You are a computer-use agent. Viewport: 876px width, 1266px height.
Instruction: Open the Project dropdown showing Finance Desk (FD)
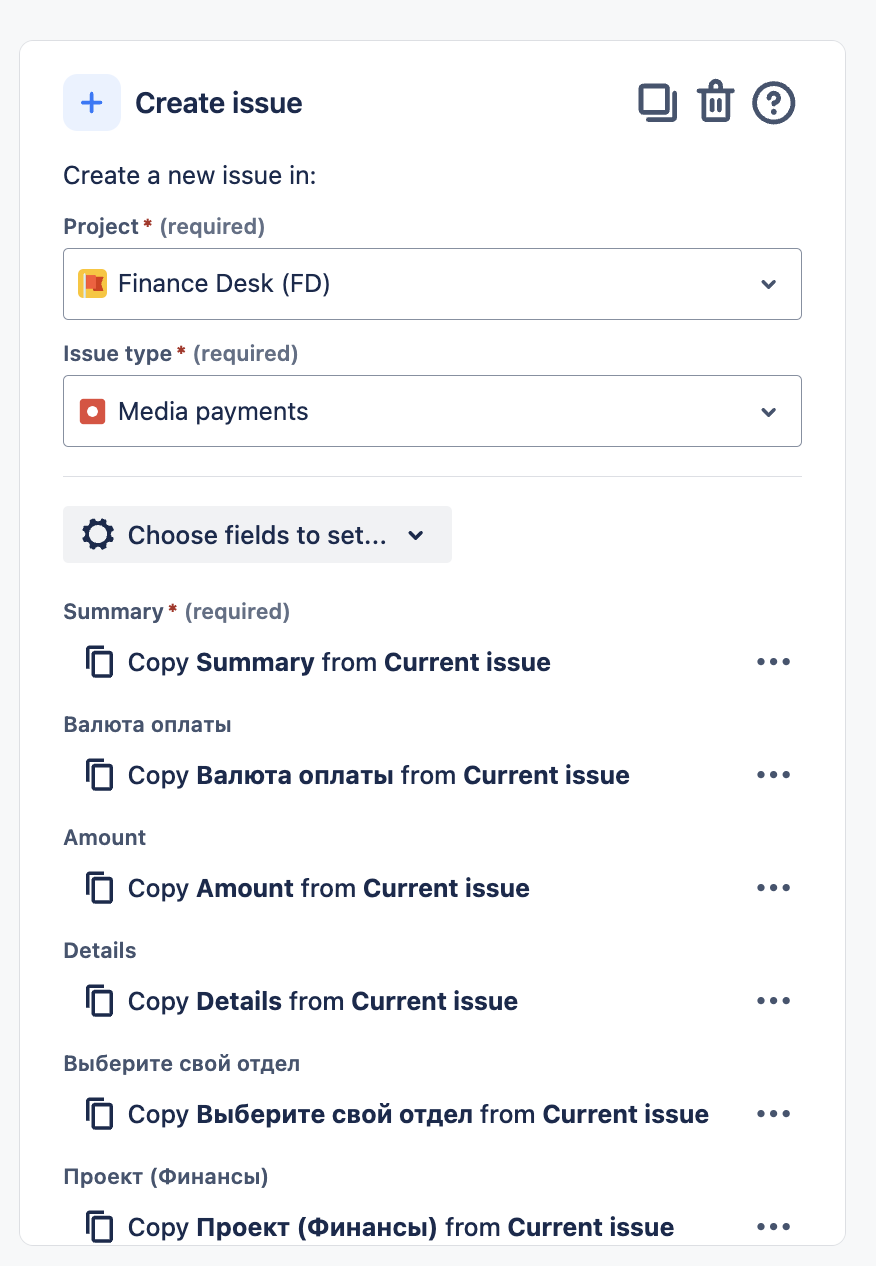pyautogui.click(x=432, y=284)
